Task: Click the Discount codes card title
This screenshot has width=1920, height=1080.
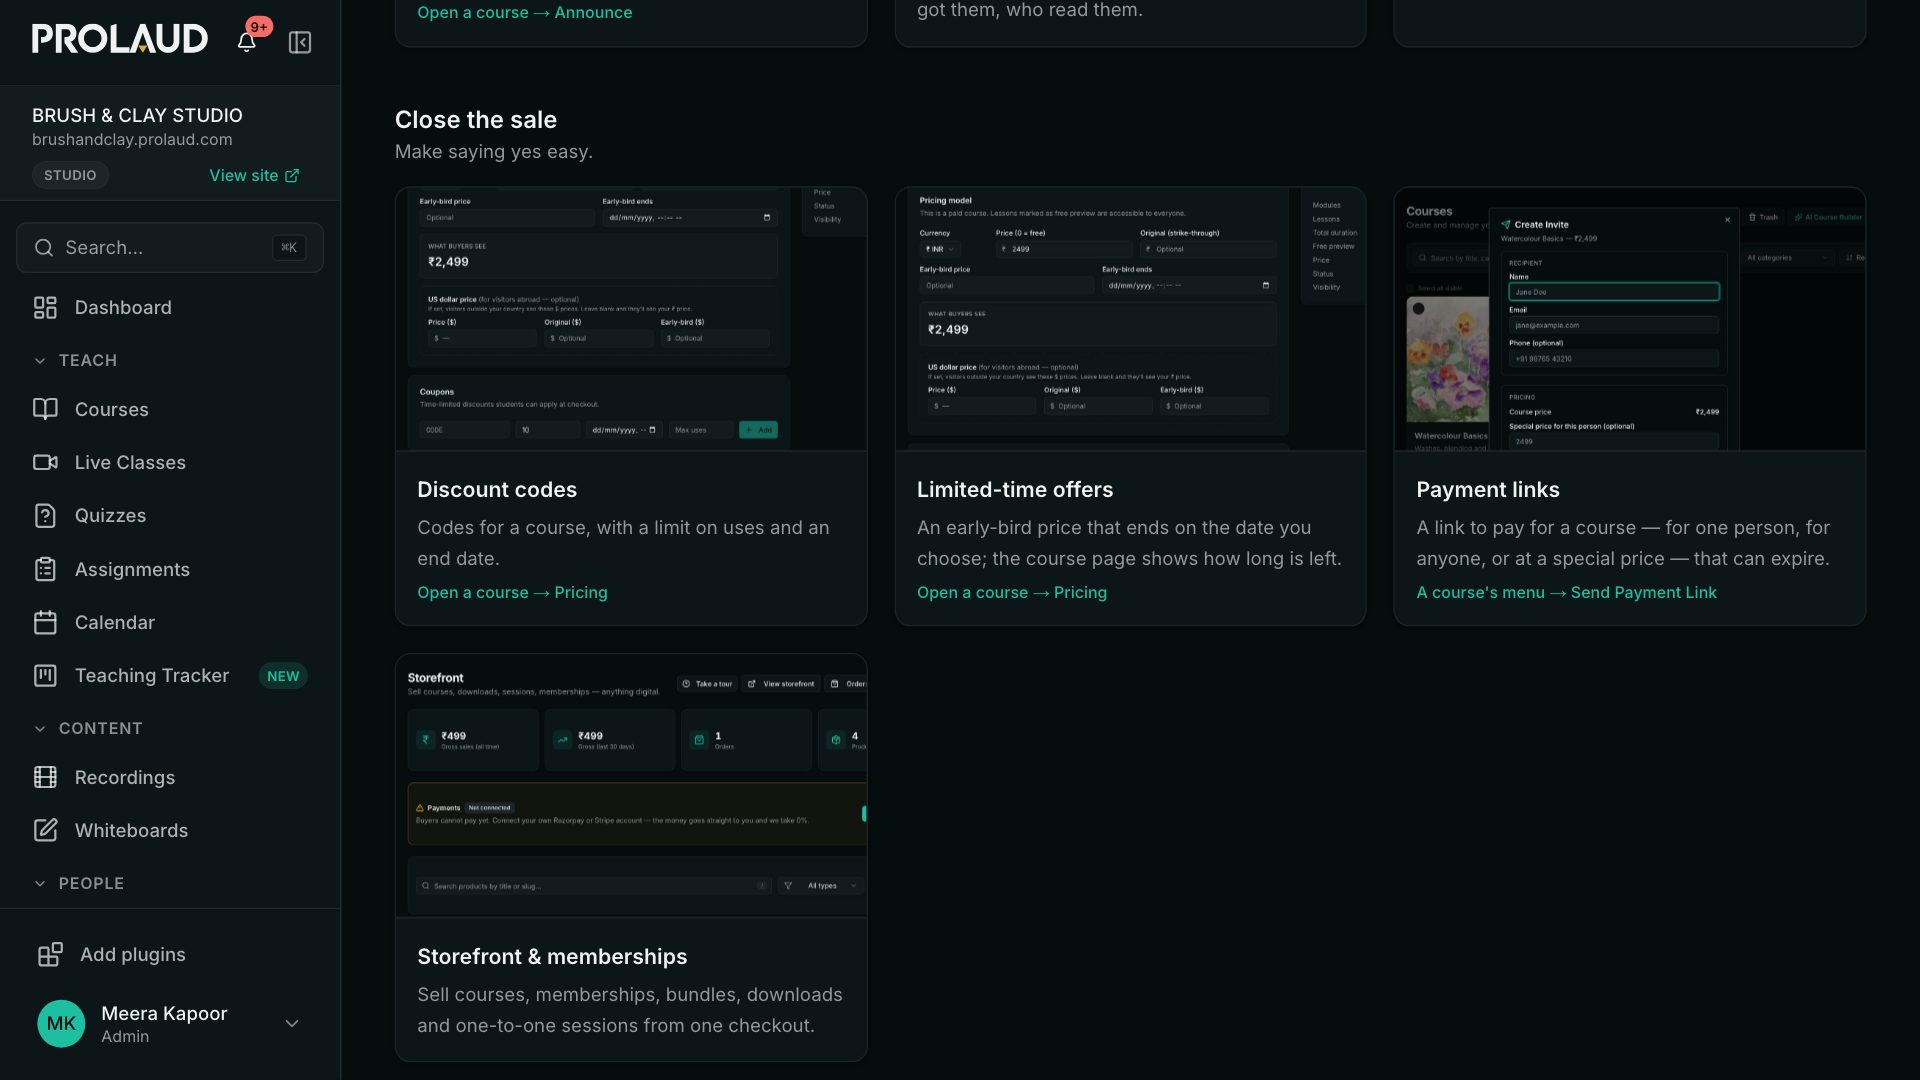Action: (x=497, y=489)
